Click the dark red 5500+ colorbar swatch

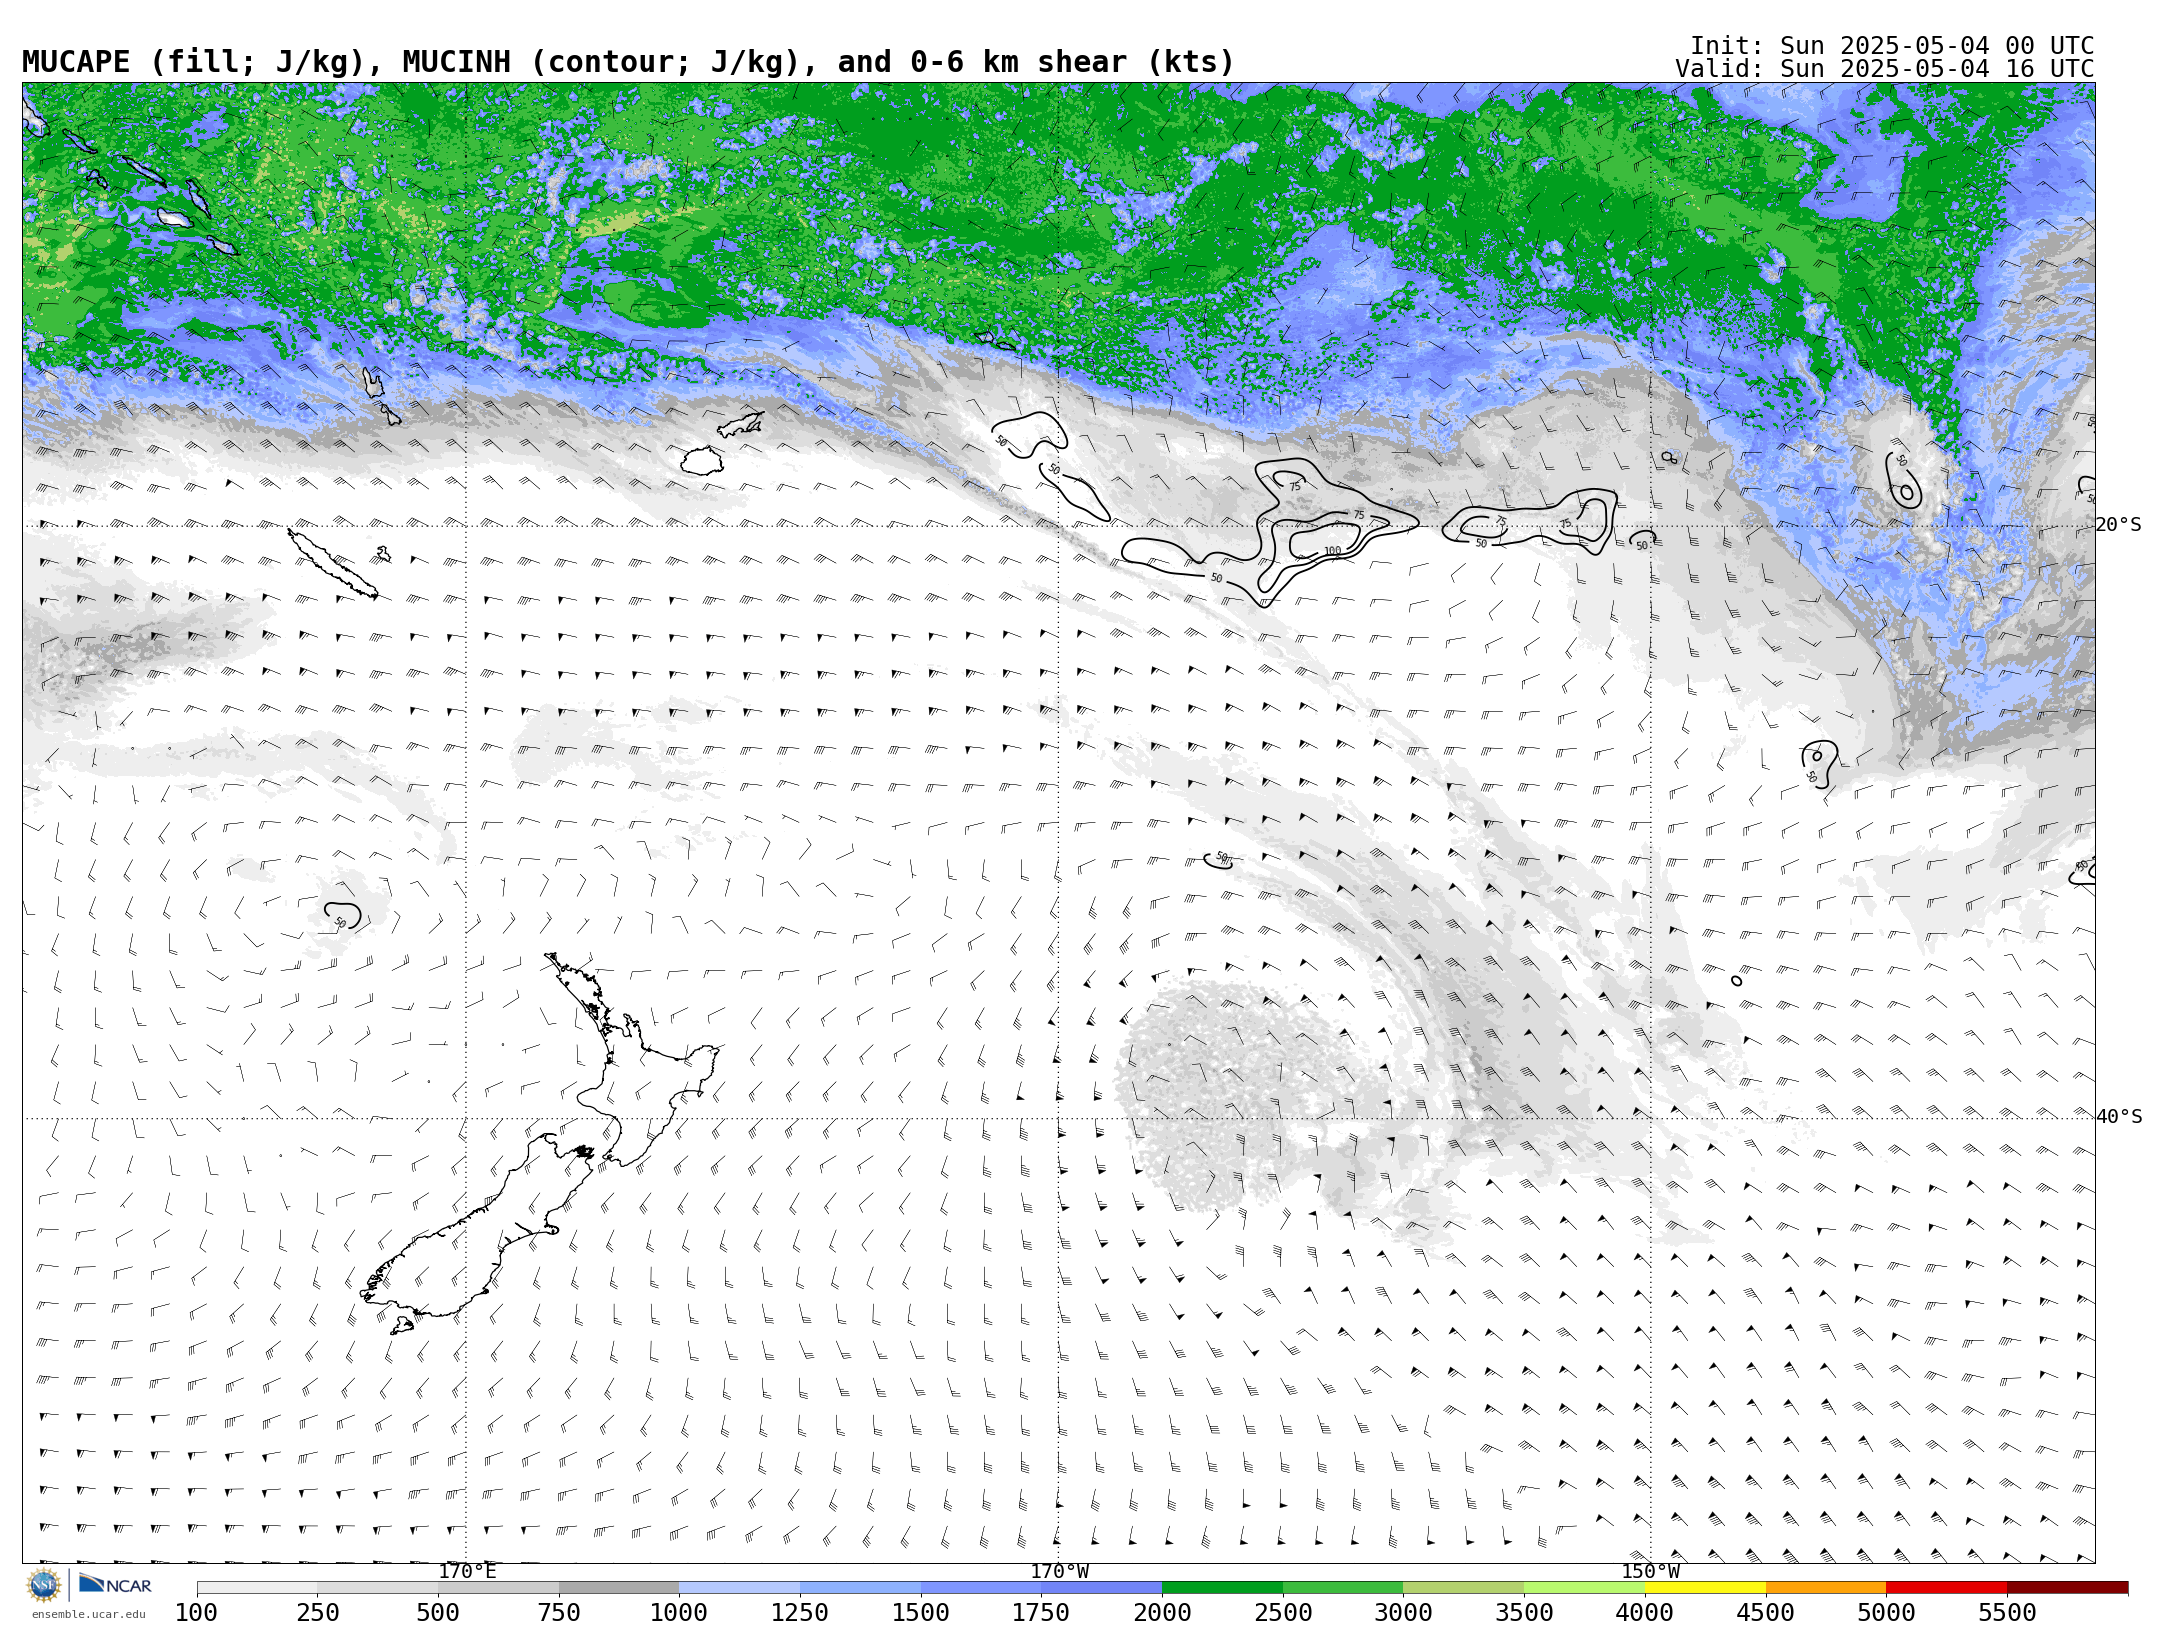[x=2067, y=1588]
